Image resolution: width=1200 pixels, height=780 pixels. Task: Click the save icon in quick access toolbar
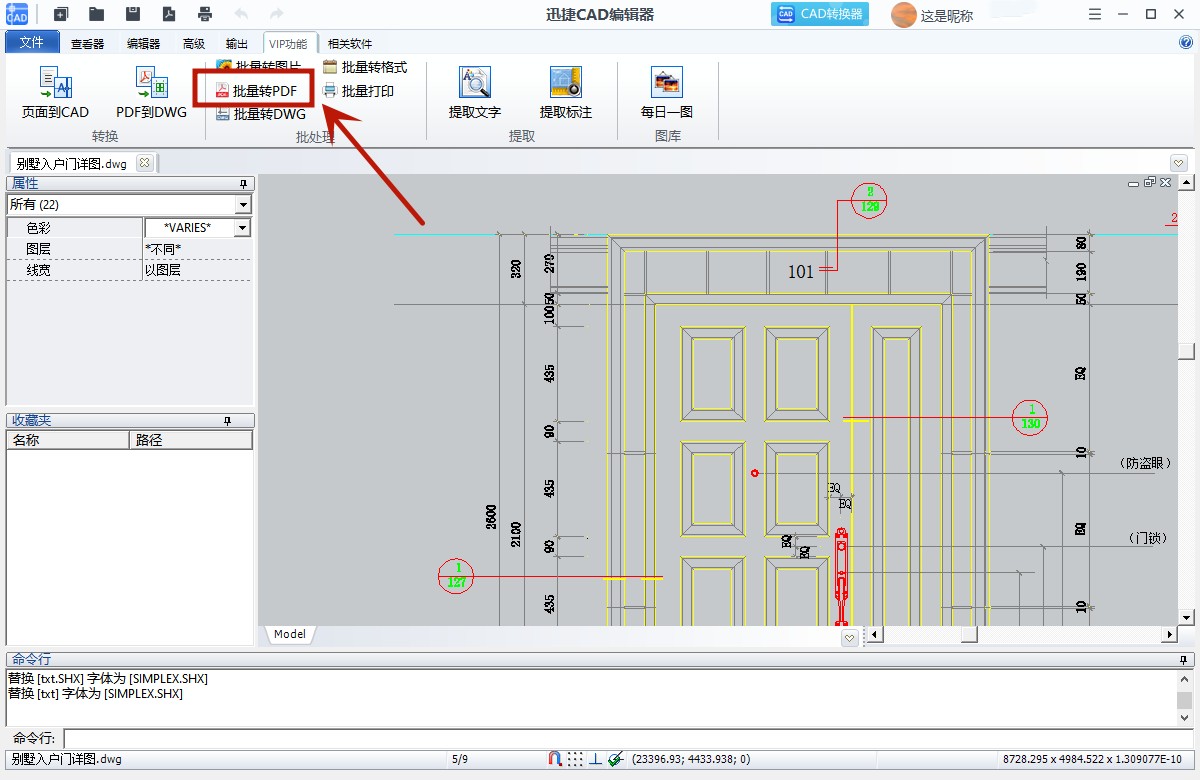pos(134,14)
